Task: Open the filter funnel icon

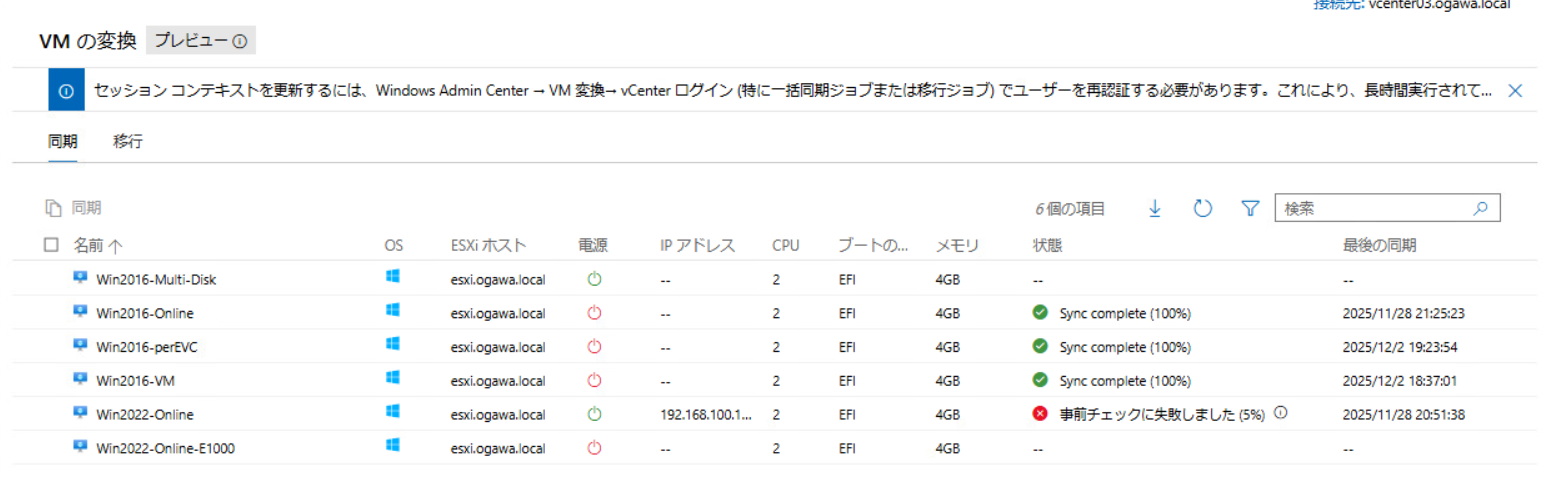Action: coord(1249,208)
